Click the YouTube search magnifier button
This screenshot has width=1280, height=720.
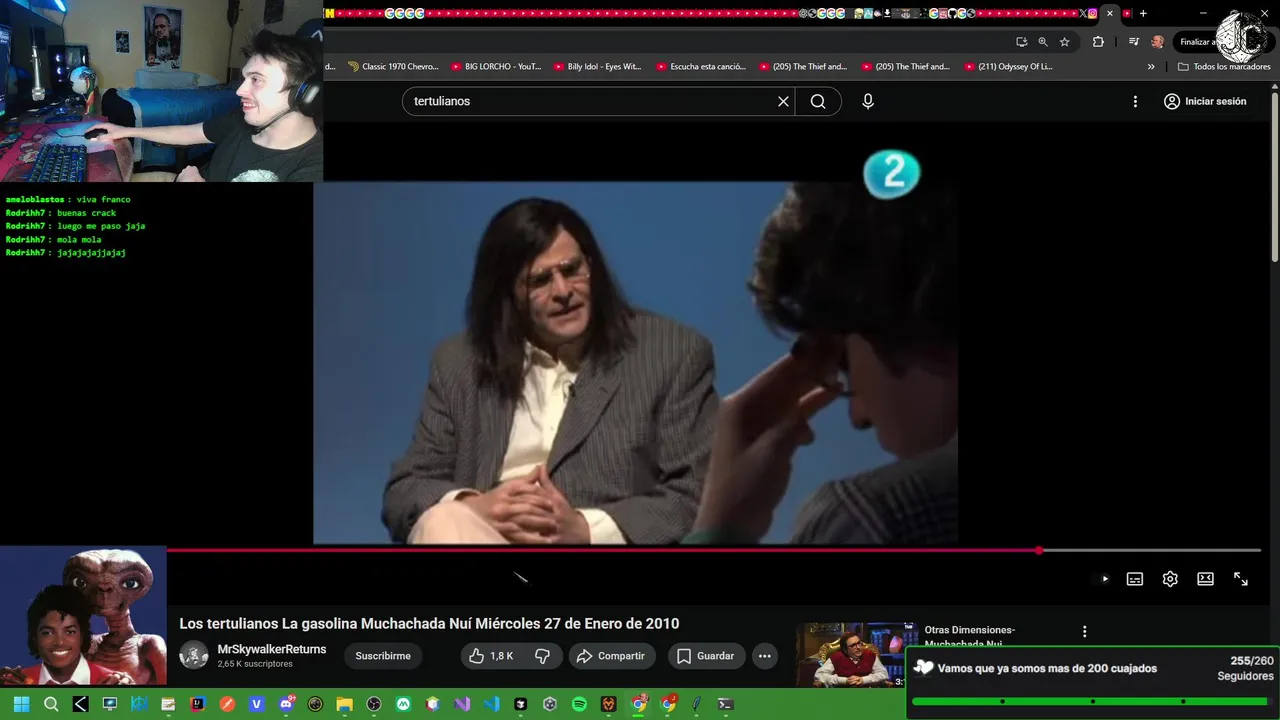818,101
